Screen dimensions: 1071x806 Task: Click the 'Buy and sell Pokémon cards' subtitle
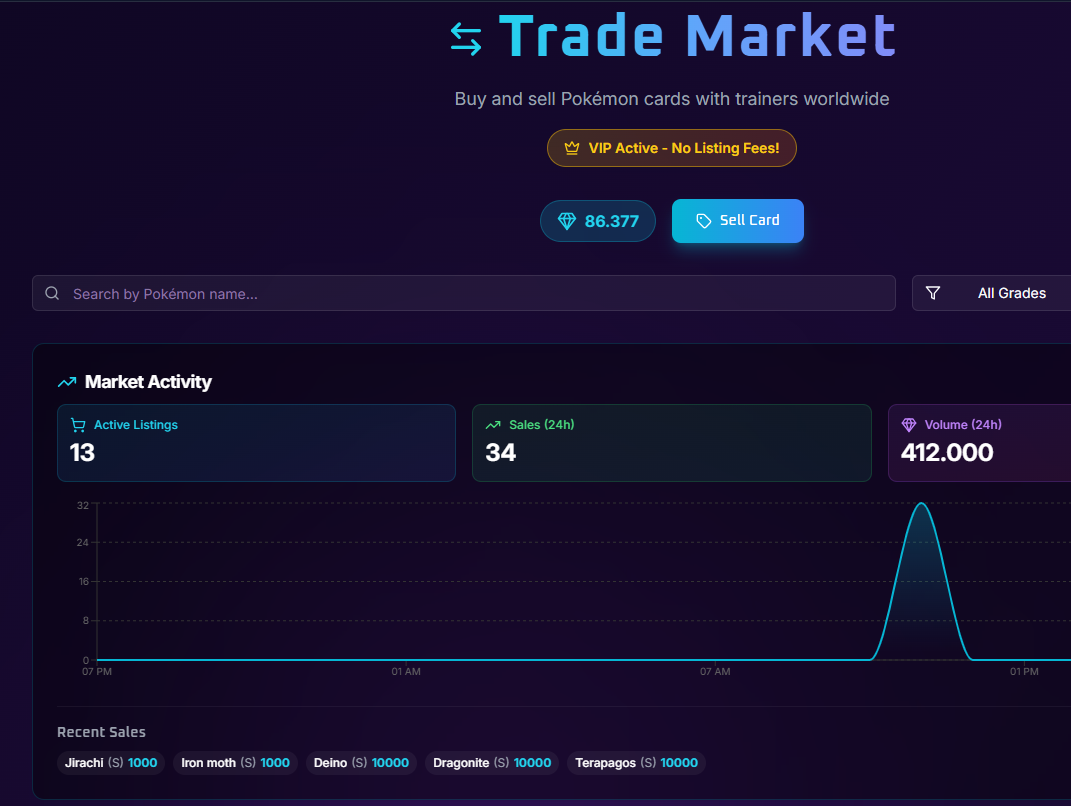click(x=671, y=99)
